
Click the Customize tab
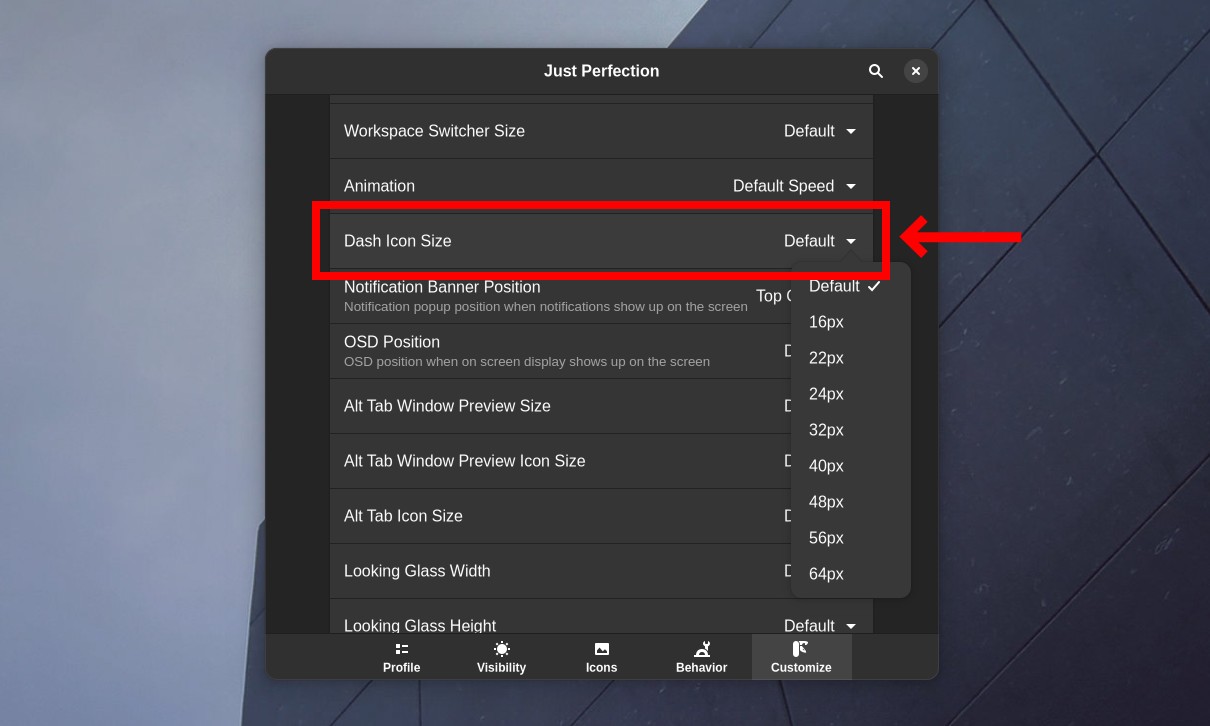point(801,658)
